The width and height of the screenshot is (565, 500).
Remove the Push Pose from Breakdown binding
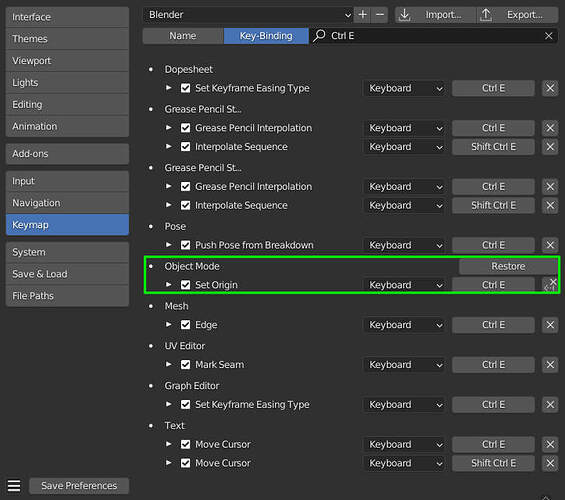[x=550, y=245]
